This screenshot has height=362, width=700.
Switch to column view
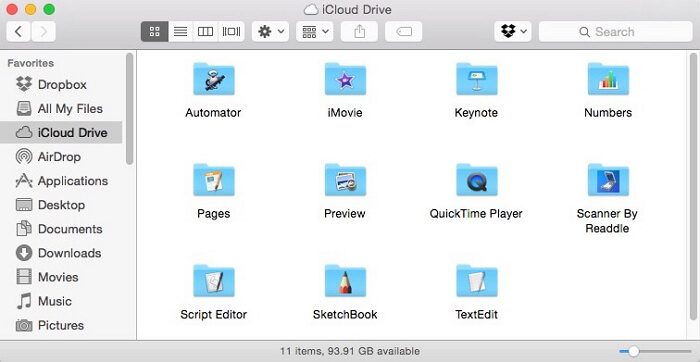click(205, 32)
